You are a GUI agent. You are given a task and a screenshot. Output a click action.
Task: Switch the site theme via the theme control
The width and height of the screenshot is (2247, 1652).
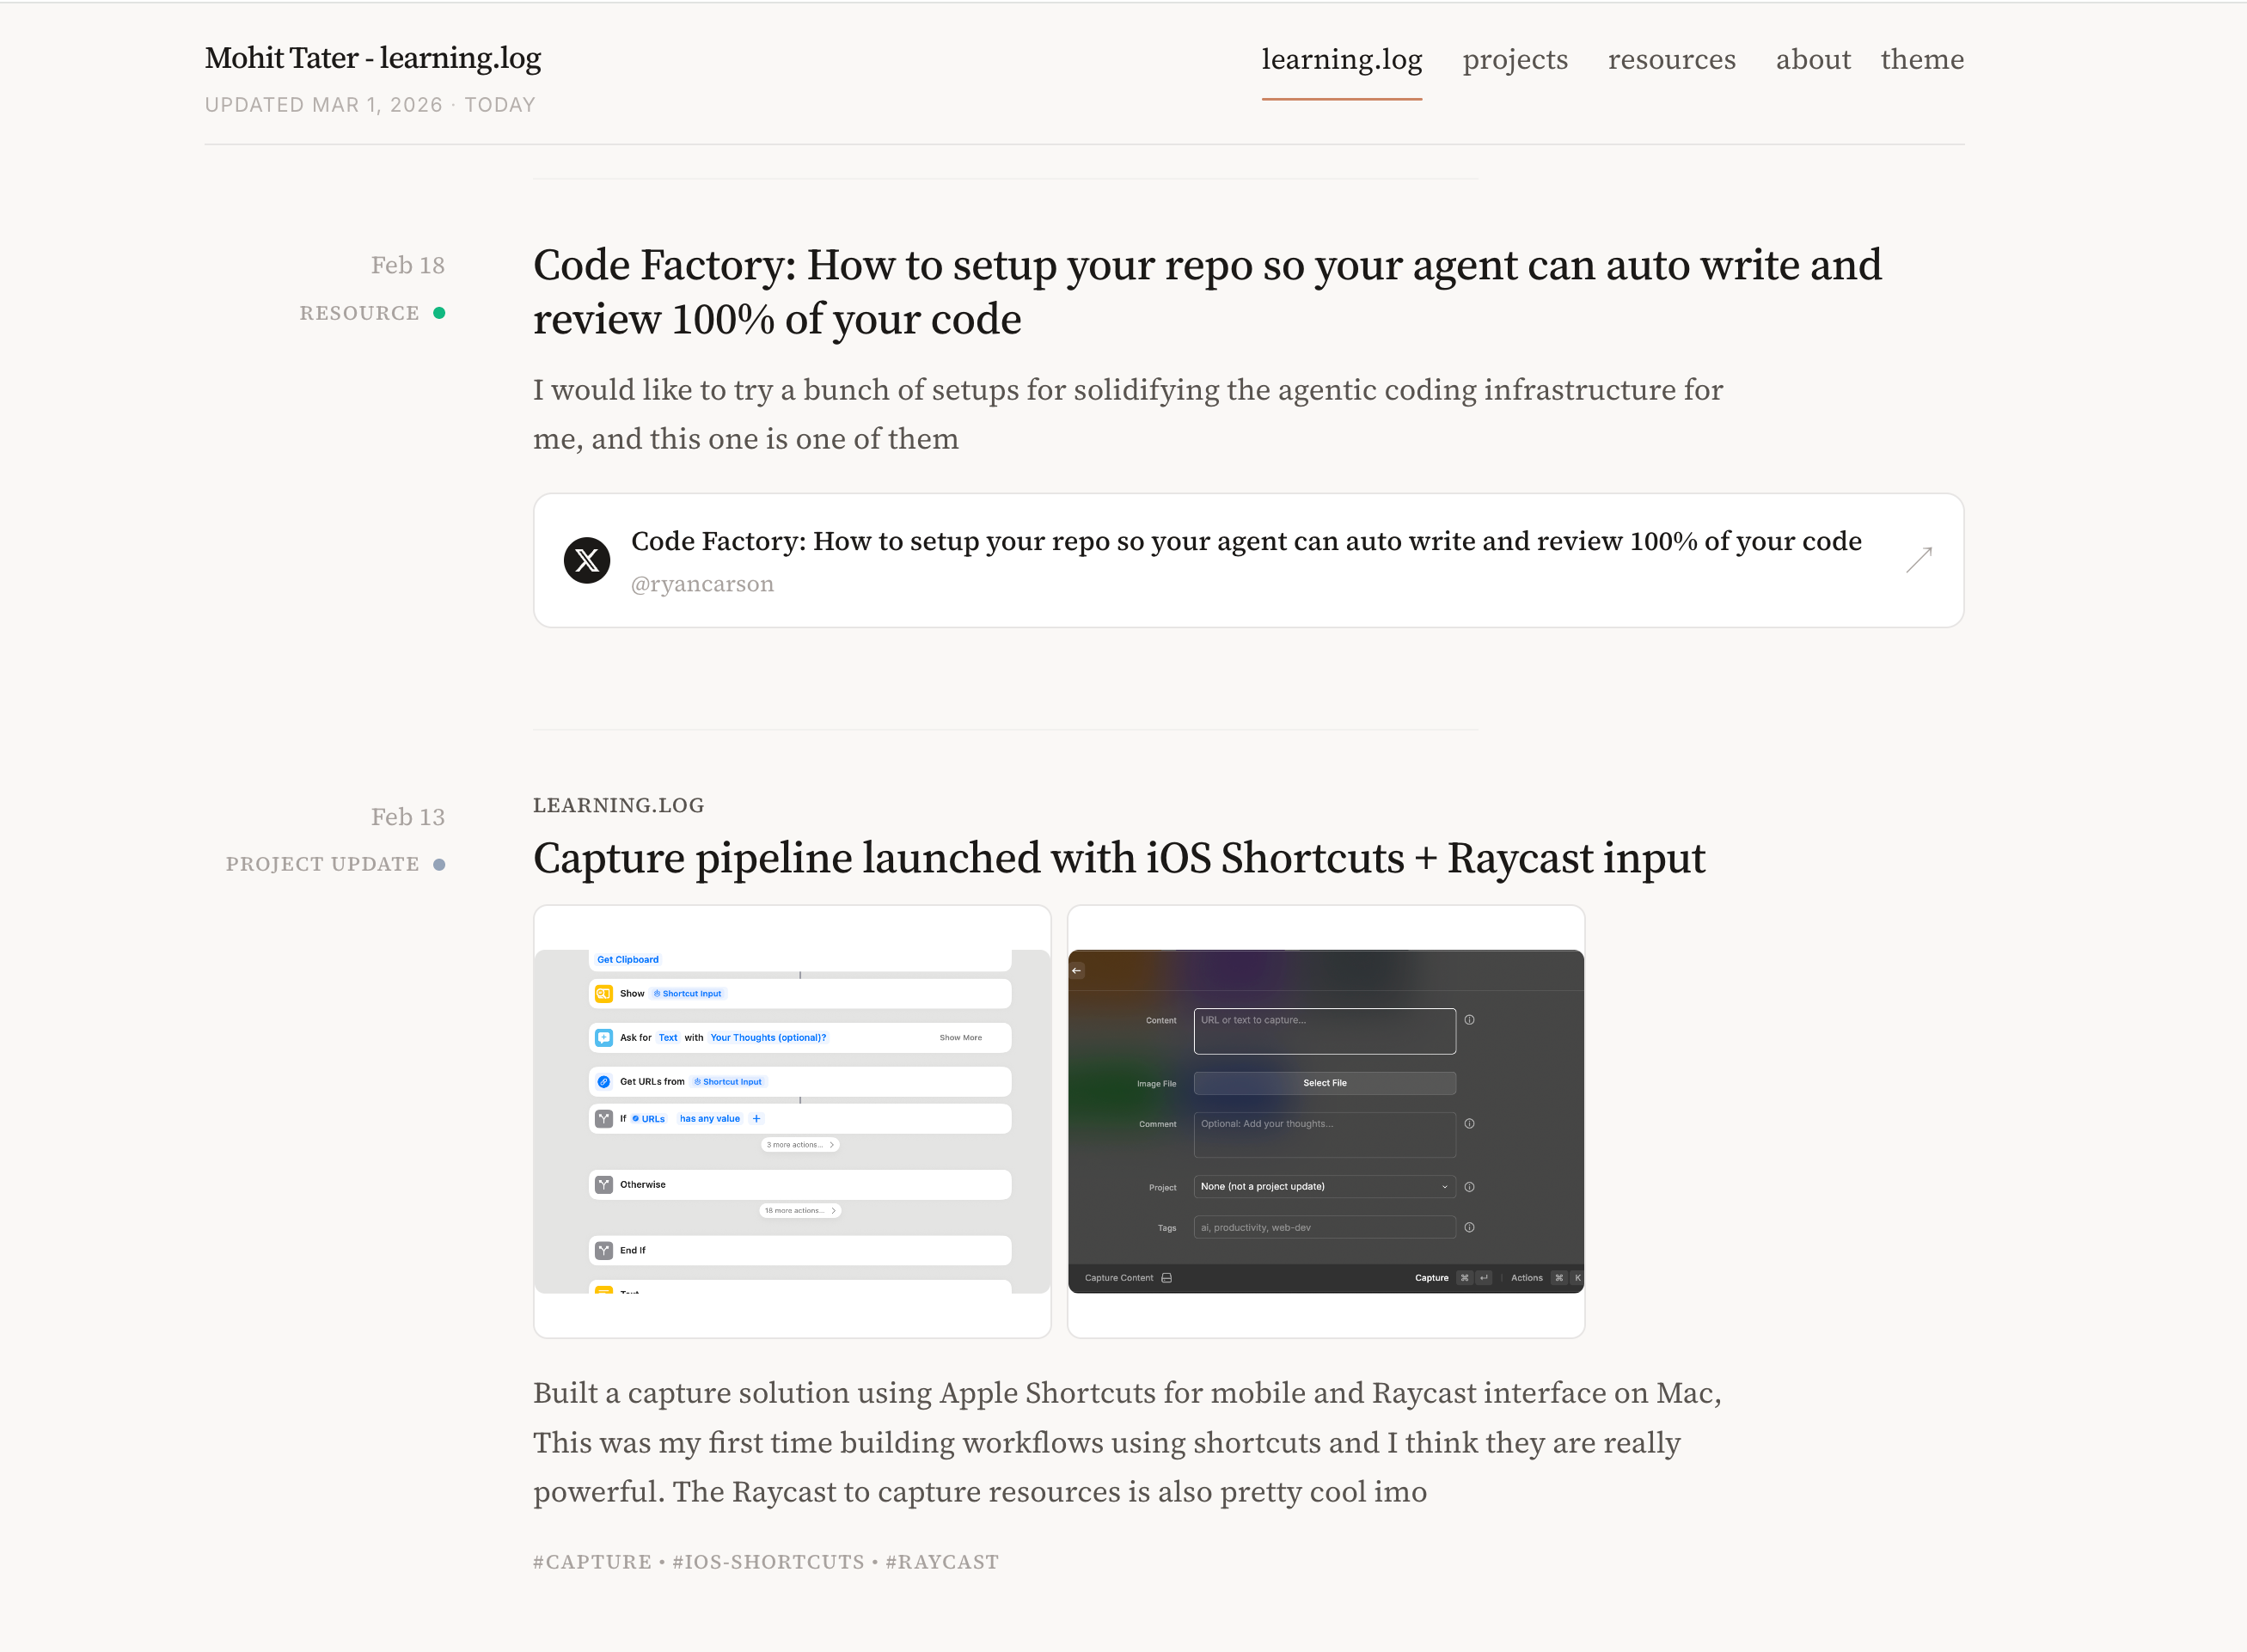pyautogui.click(x=1922, y=60)
